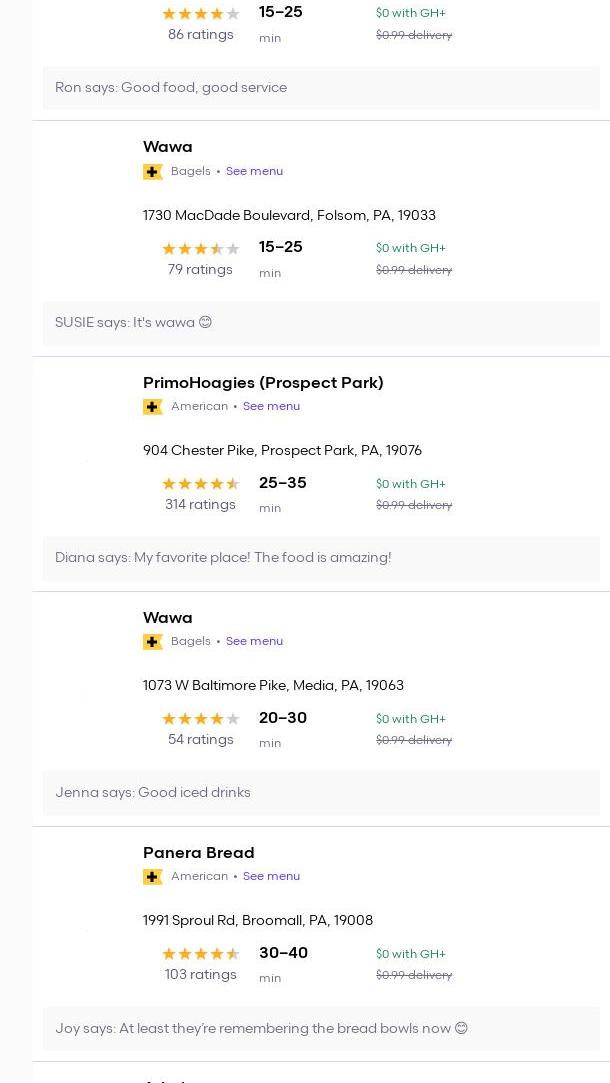
Task: Click Diana's review about favorite place
Action: 223,558
